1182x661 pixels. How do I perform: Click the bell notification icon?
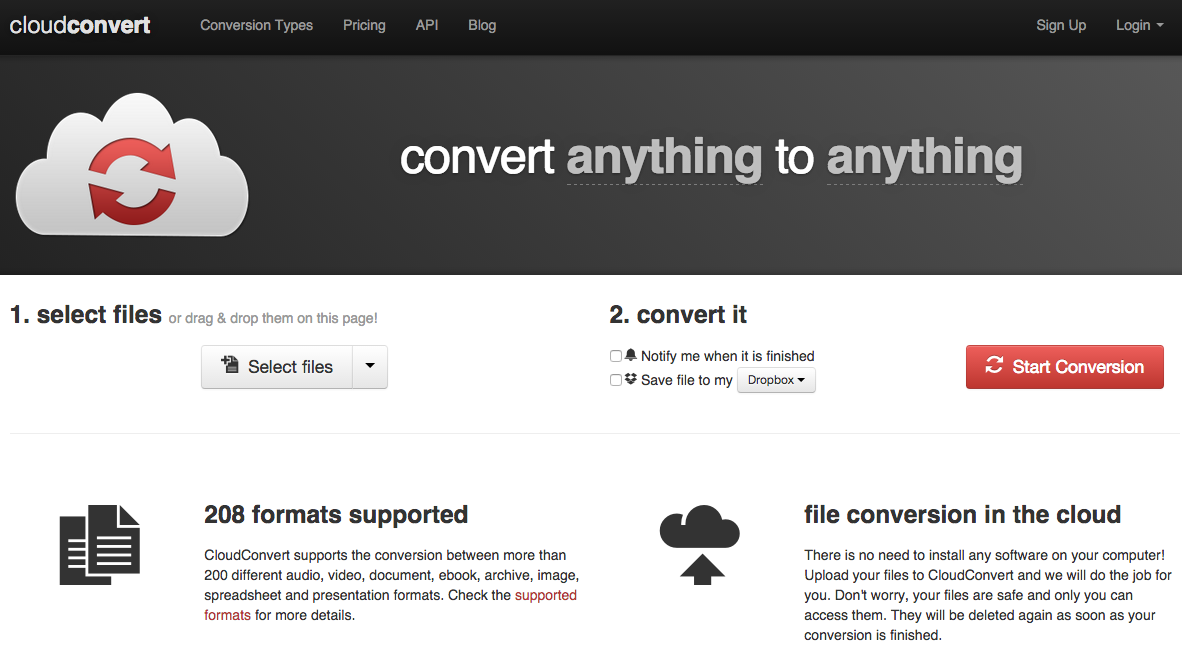[631, 355]
